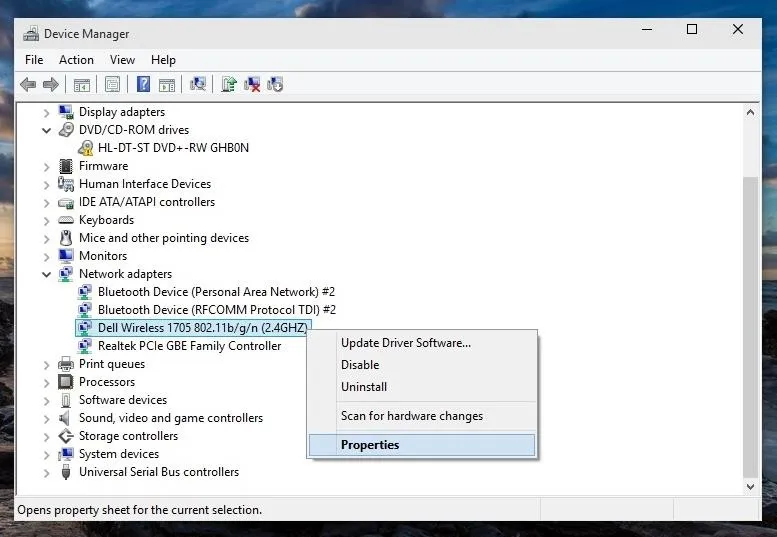Screen dimensions: 777x537
Task: Click the Forward arrow toolbar icon
Action: [51, 85]
